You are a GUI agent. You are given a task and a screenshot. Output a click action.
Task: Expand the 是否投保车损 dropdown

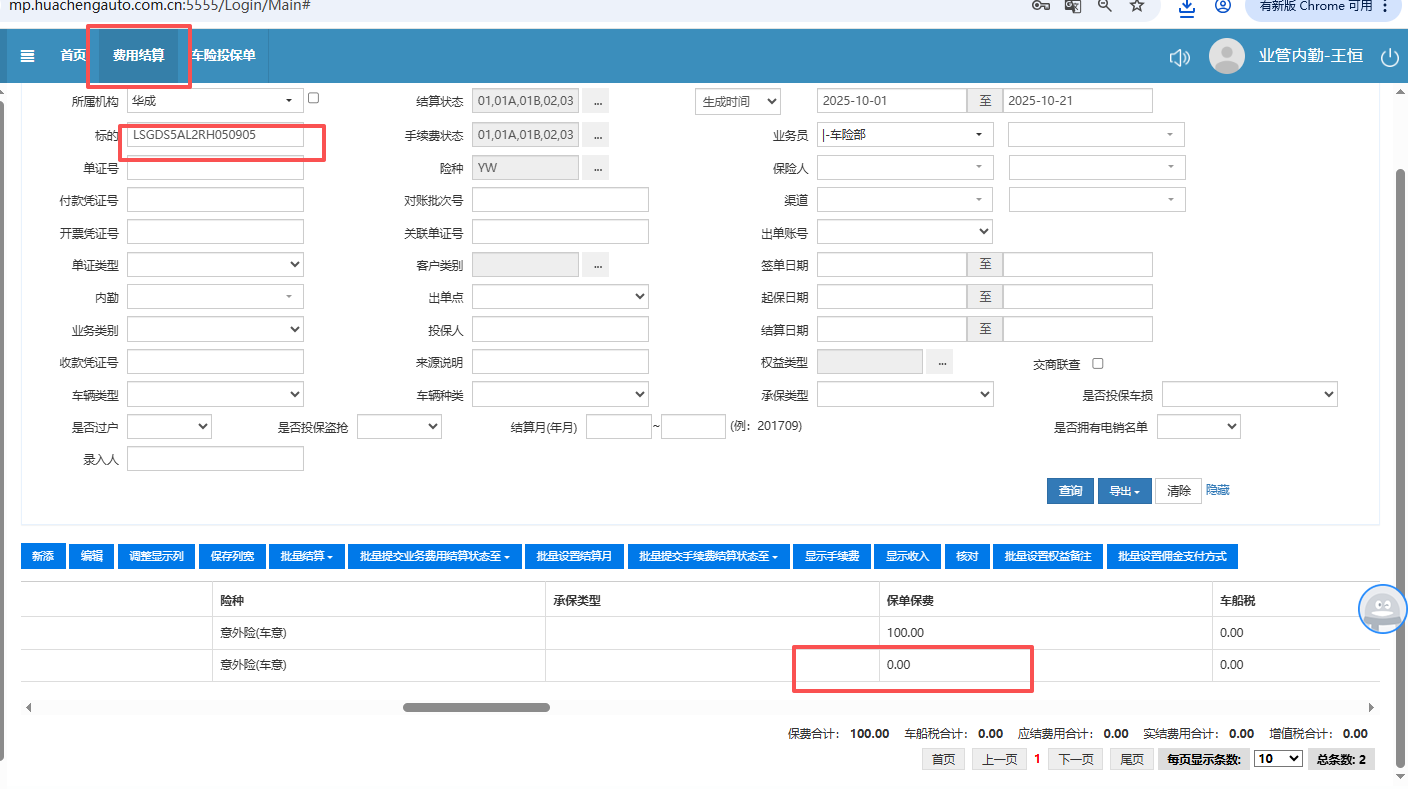click(1249, 395)
